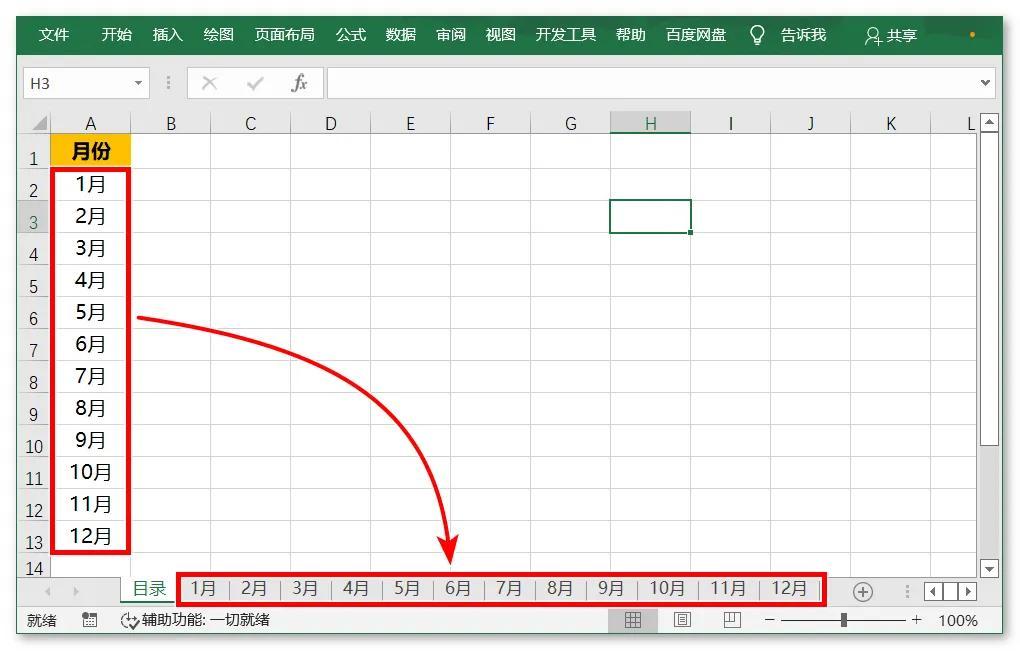Click horizontal scrollbar right arrow
This screenshot has height=651, width=1020.
click(x=969, y=592)
